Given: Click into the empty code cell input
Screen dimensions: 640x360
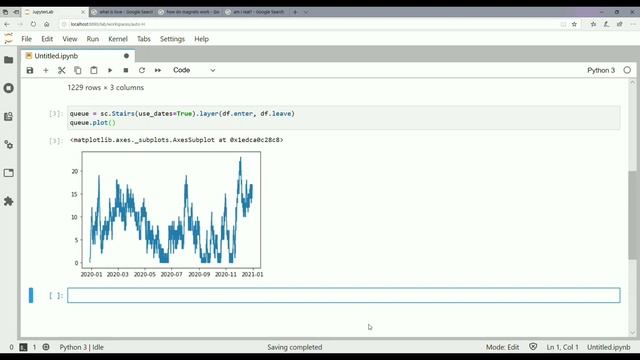Looking at the screenshot, I should (x=344, y=296).
